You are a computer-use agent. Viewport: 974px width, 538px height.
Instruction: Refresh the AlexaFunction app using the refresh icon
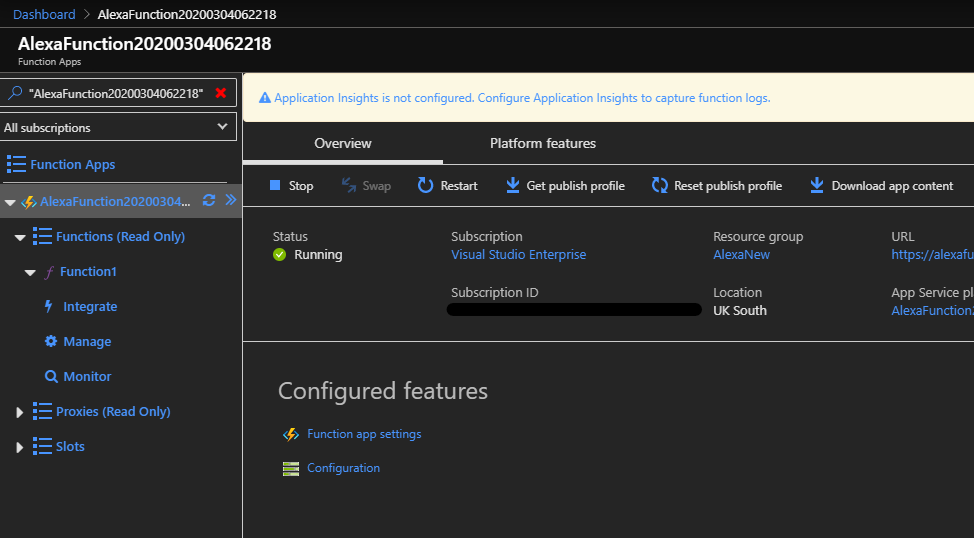(209, 200)
